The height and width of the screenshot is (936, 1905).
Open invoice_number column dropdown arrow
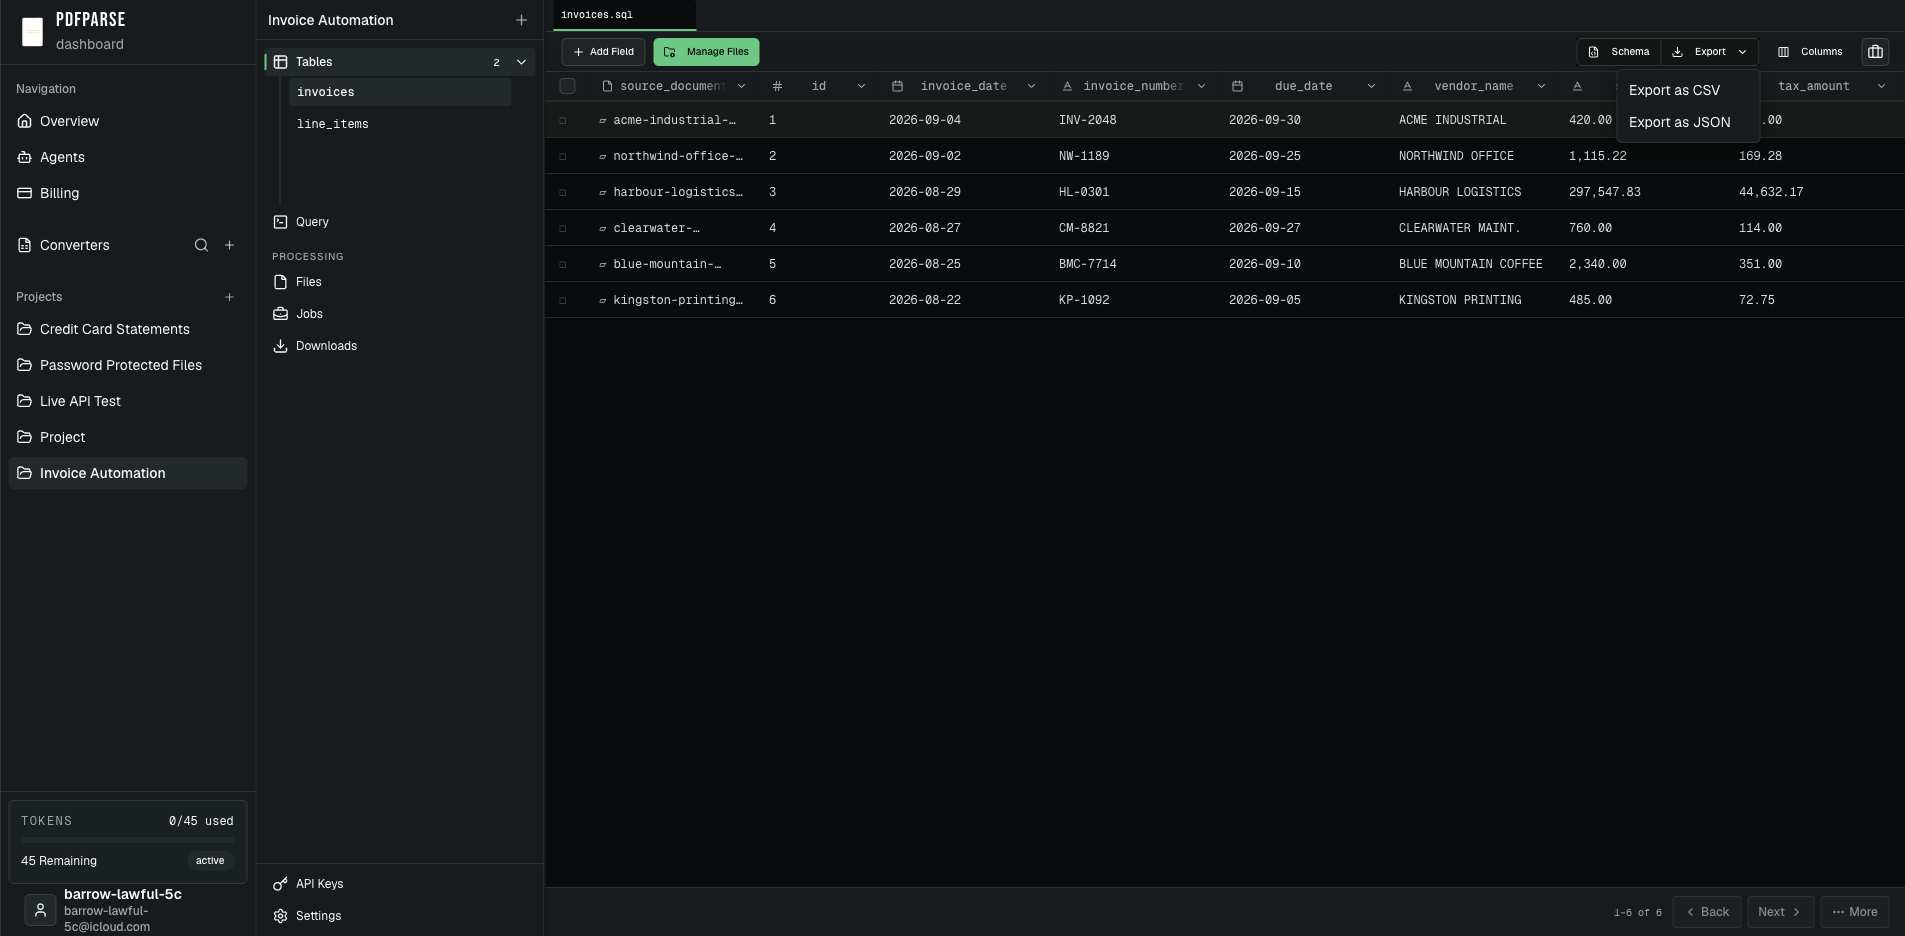tap(1201, 86)
